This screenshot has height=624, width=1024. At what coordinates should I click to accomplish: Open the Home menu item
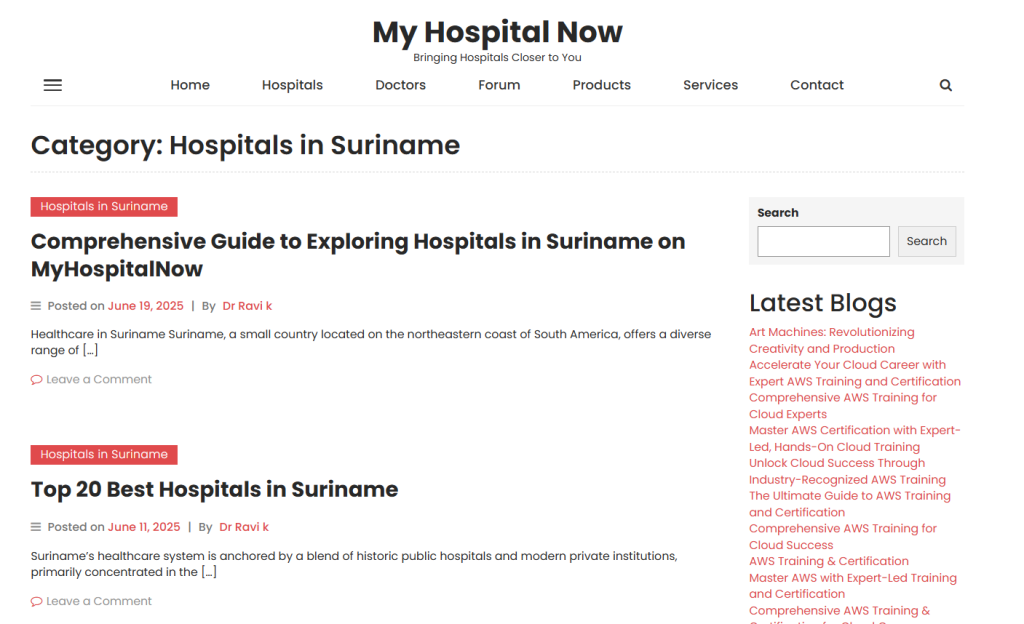click(190, 85)
